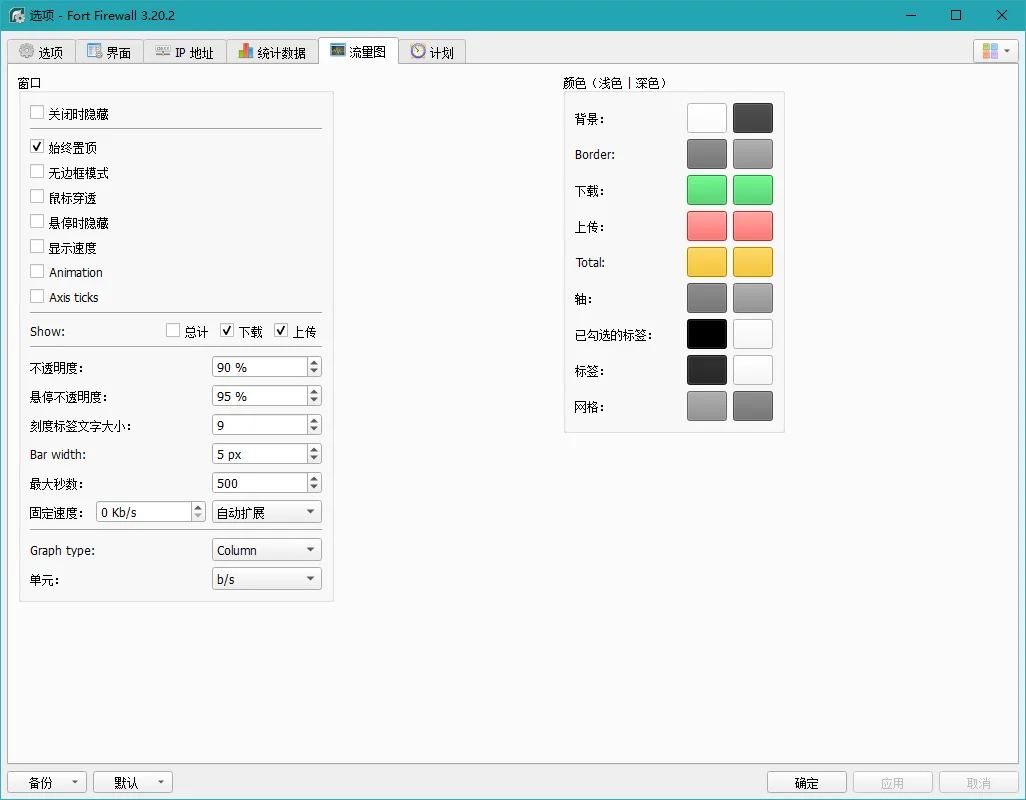Enable the Animation checkbox
The height and width of the screenshot is (800, 1026).
(x=37, y=271)
